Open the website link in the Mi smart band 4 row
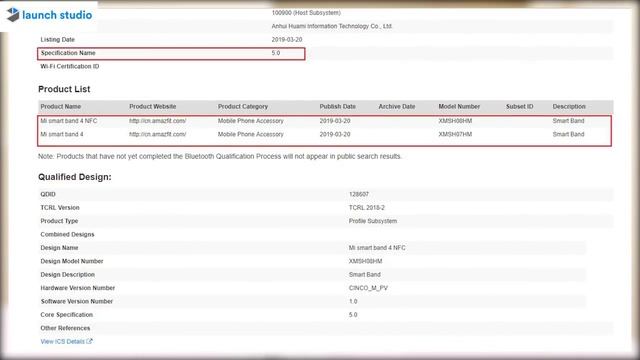 click(158, 134)
